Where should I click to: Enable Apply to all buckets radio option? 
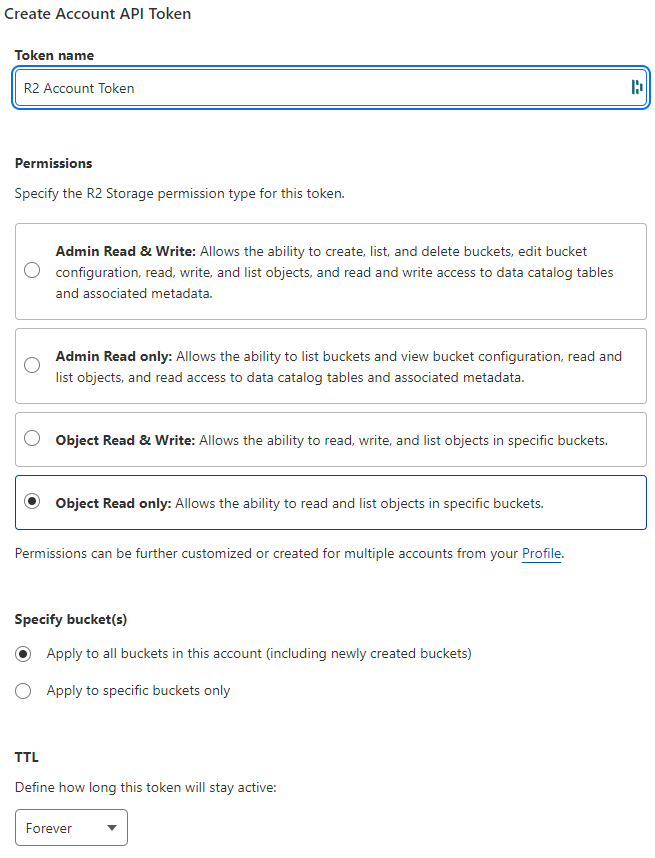pos(24,654)
